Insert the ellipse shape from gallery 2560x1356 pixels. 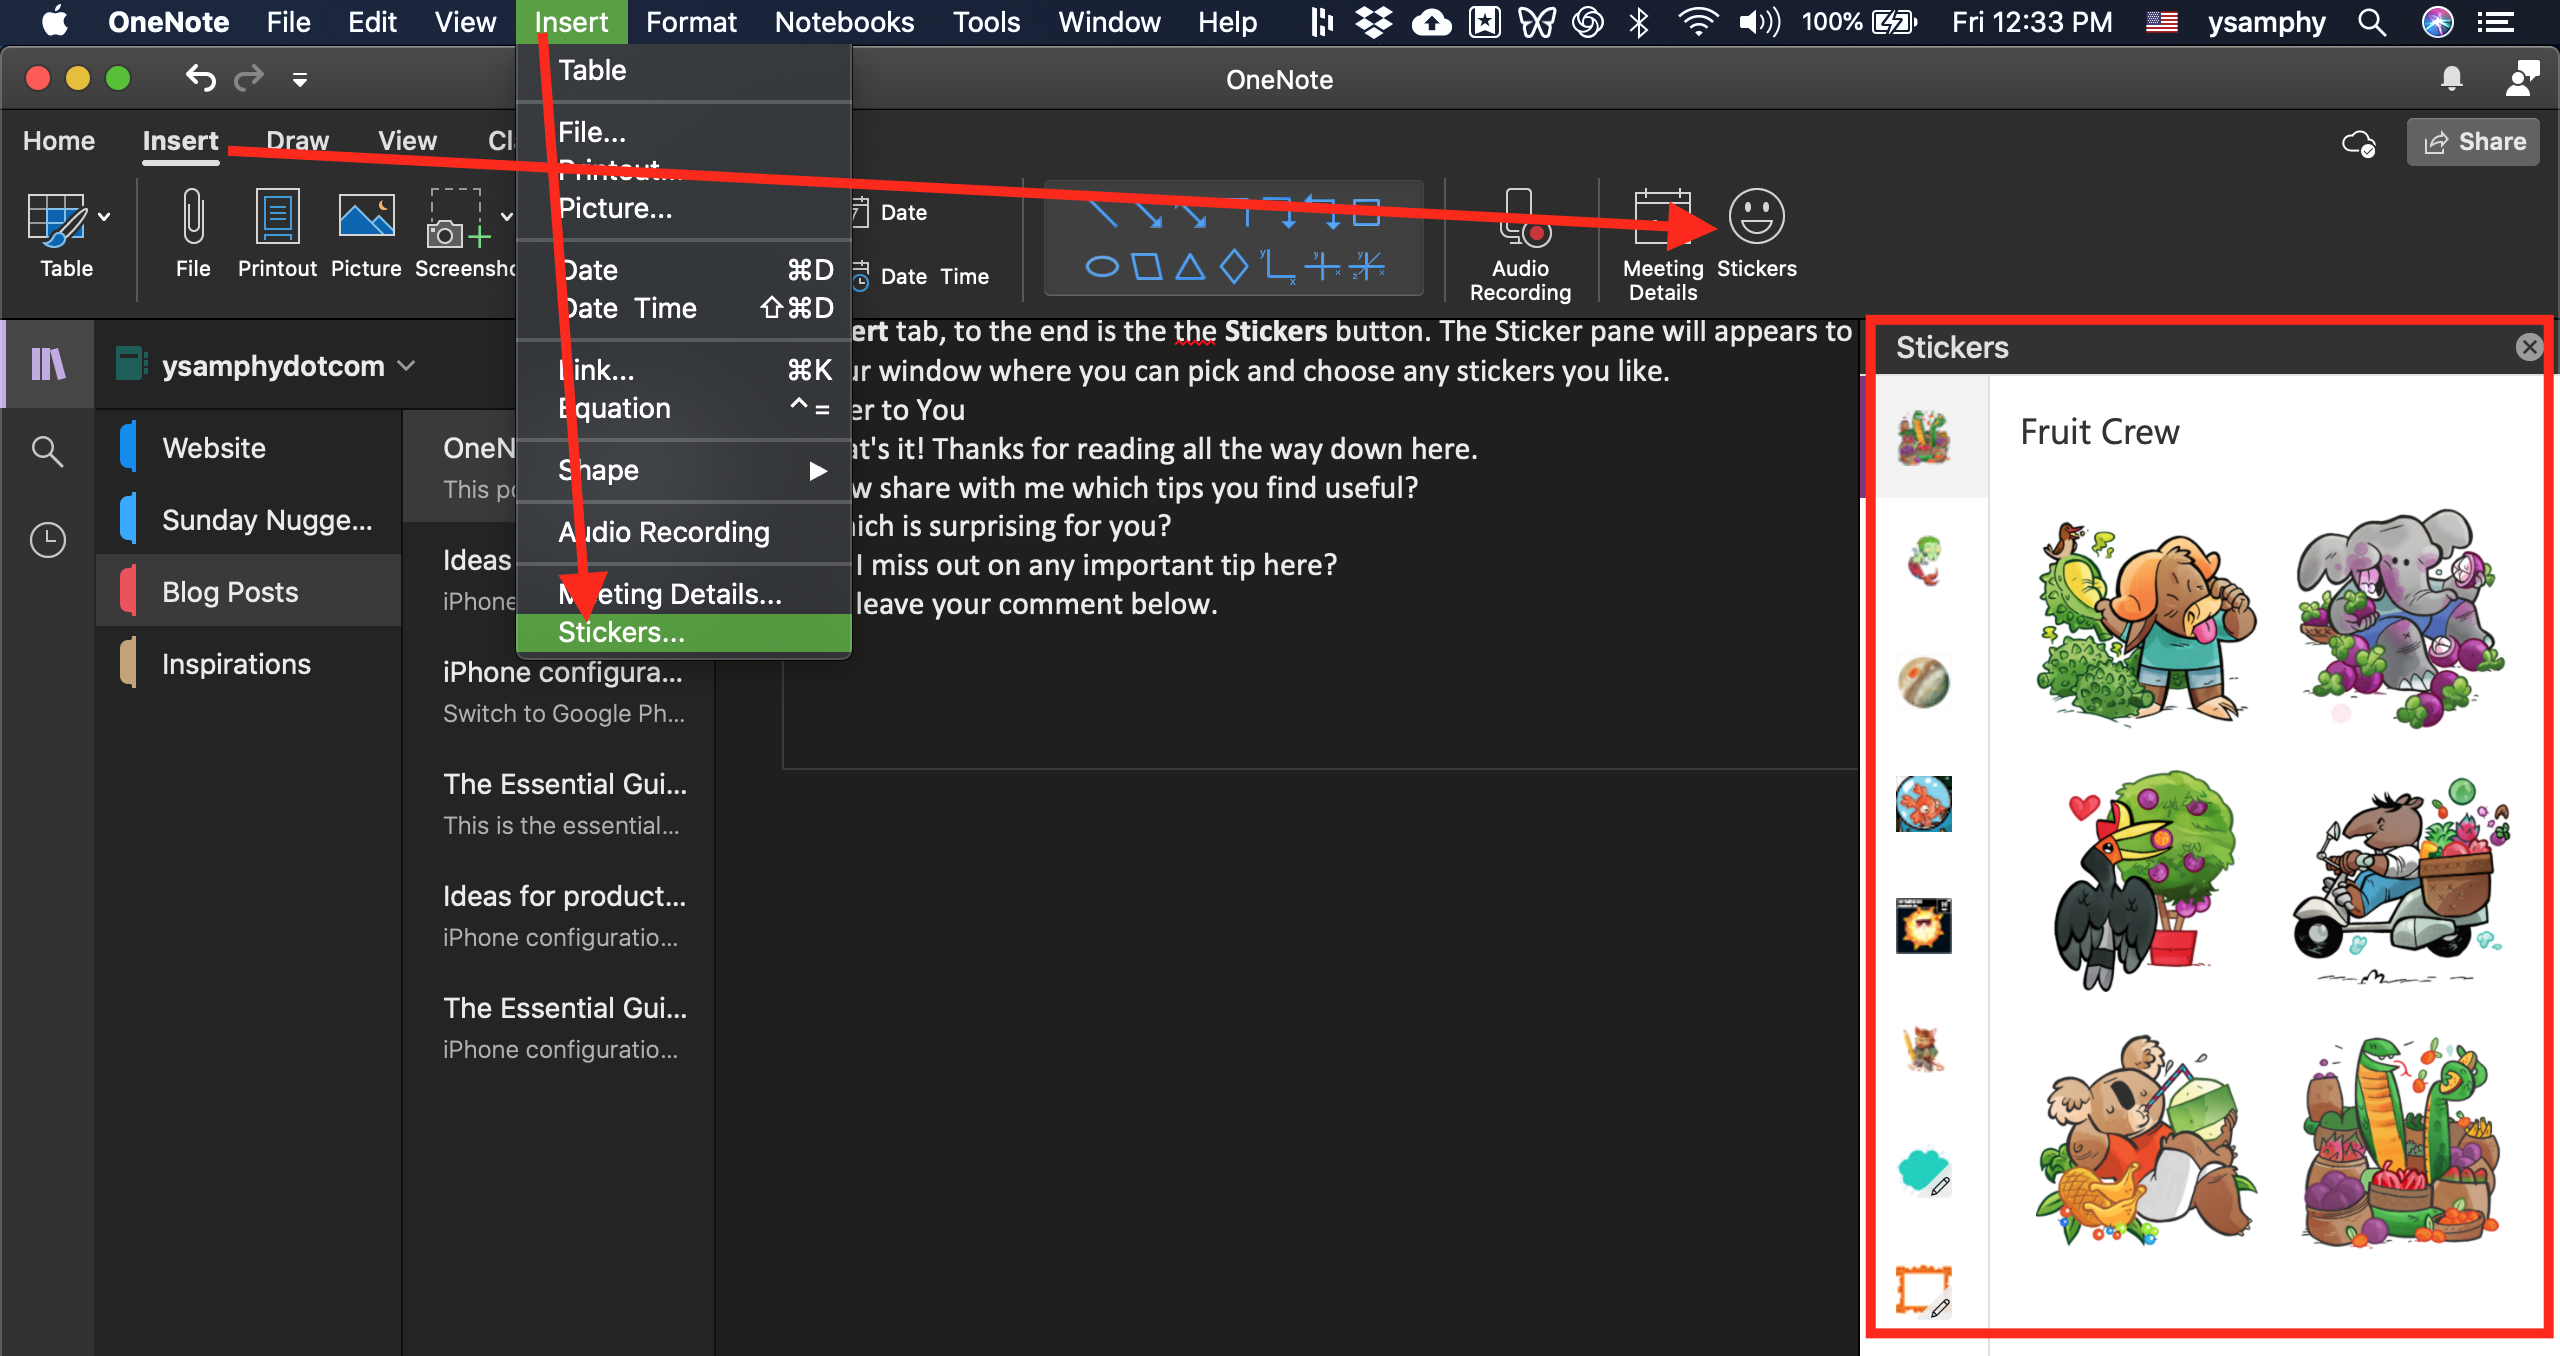pyautogui.click(x=1102, y=267)
